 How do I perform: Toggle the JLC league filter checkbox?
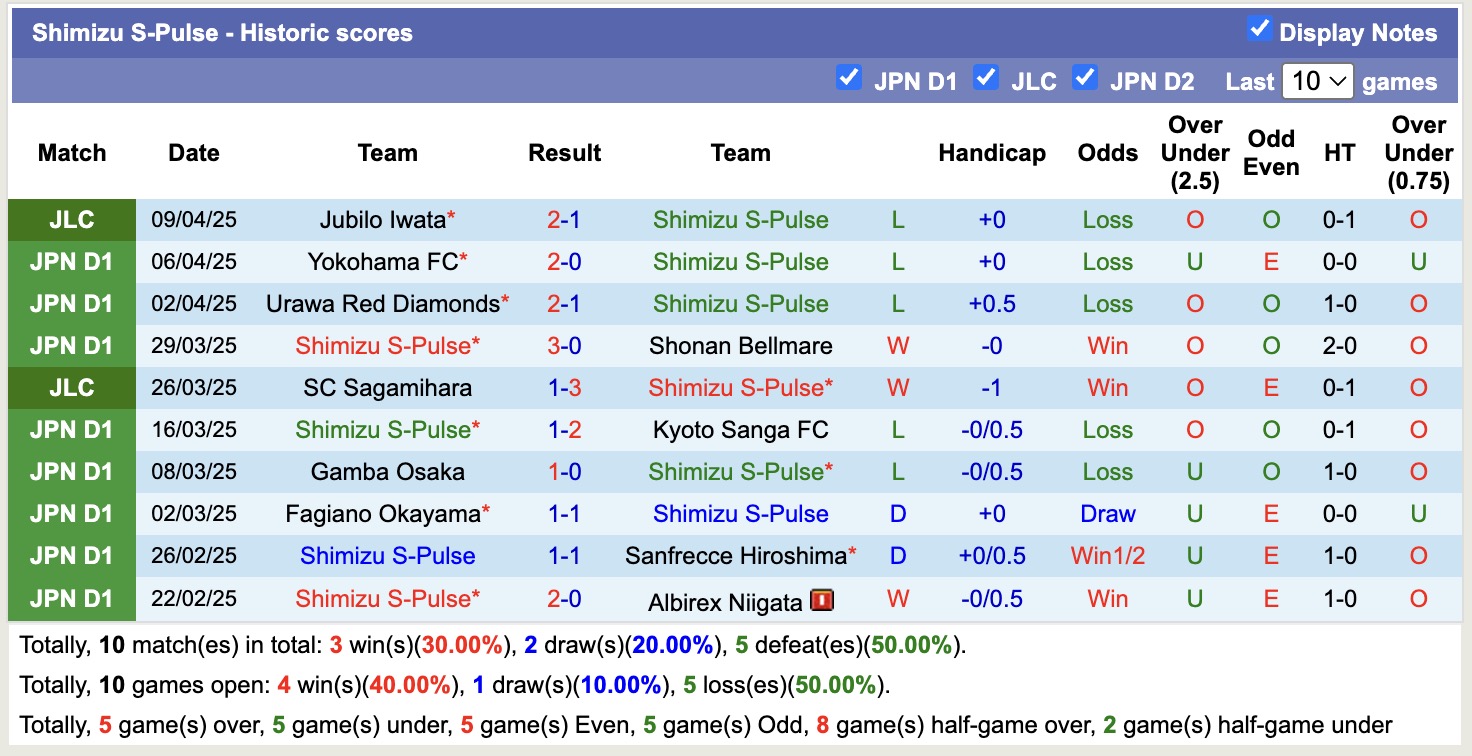click(986, 77)
